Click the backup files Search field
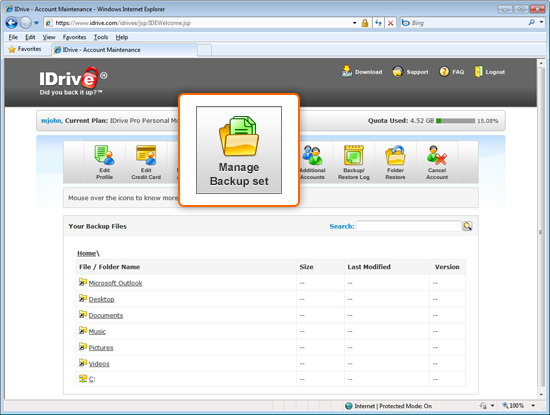The height and width of the screenshot is (415, 550). [x=409, y=226]
